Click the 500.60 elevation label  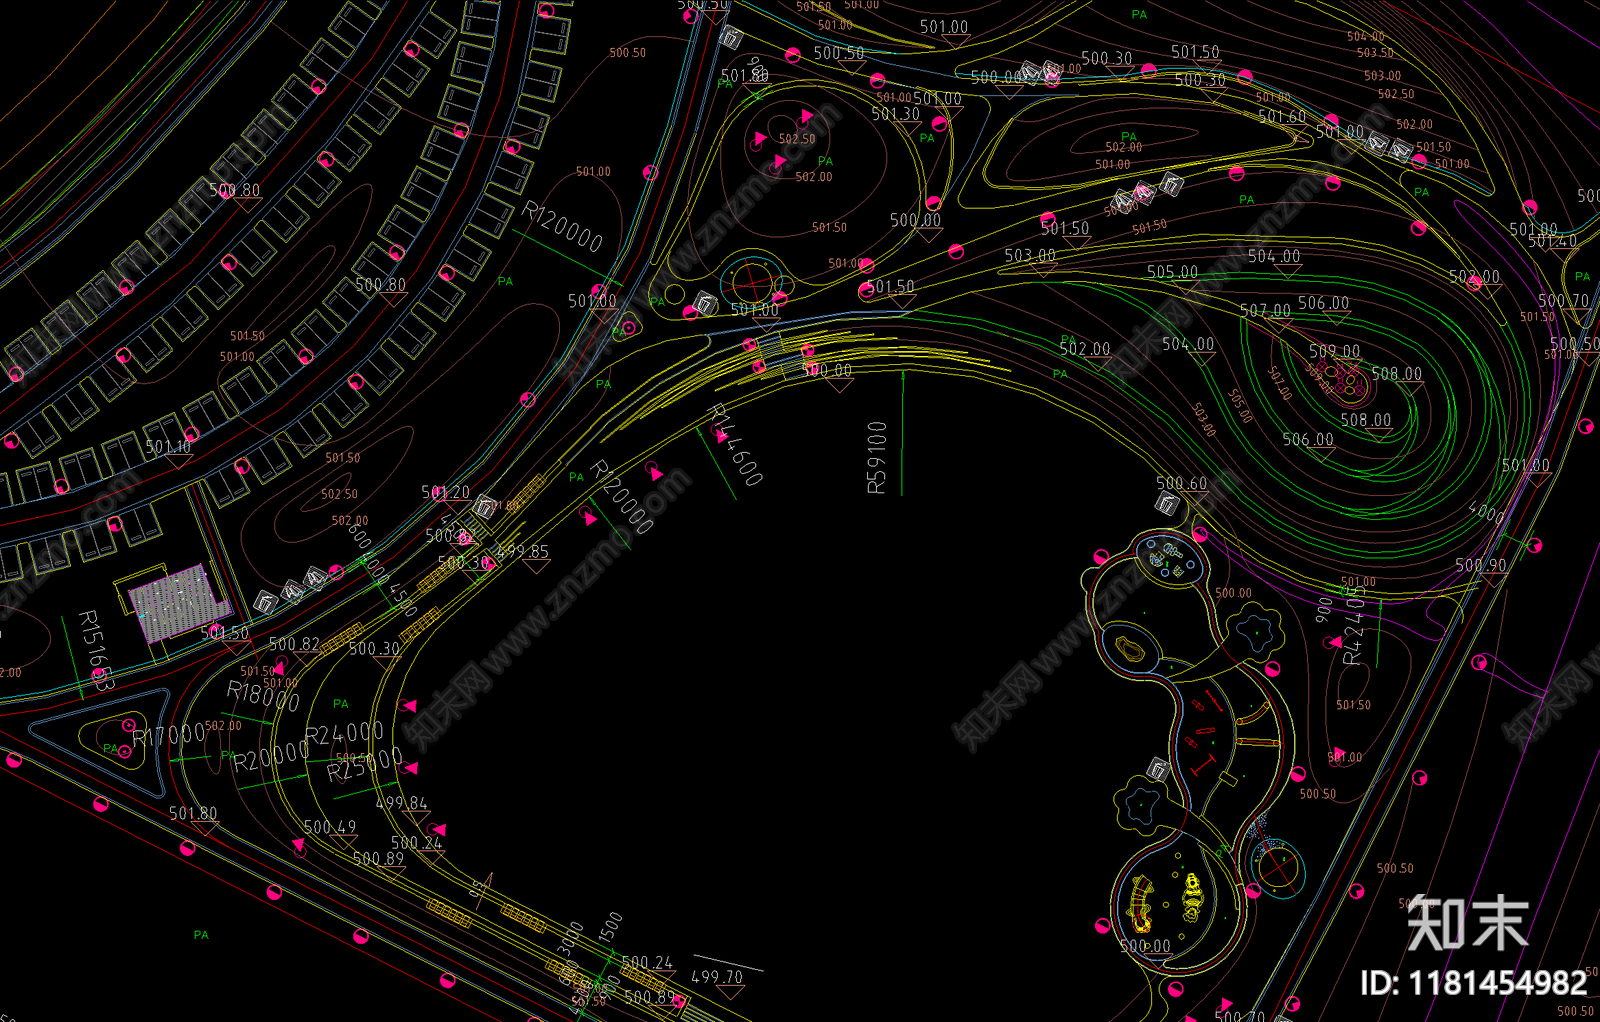tap(1181, 483)
